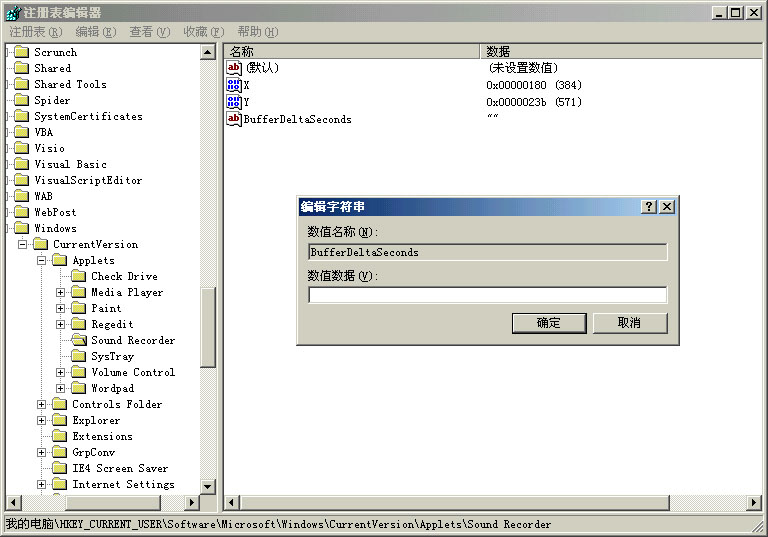This screenshot has height=537, width=768.
Task: Cancel with the 取消 button
Action: 630,323
